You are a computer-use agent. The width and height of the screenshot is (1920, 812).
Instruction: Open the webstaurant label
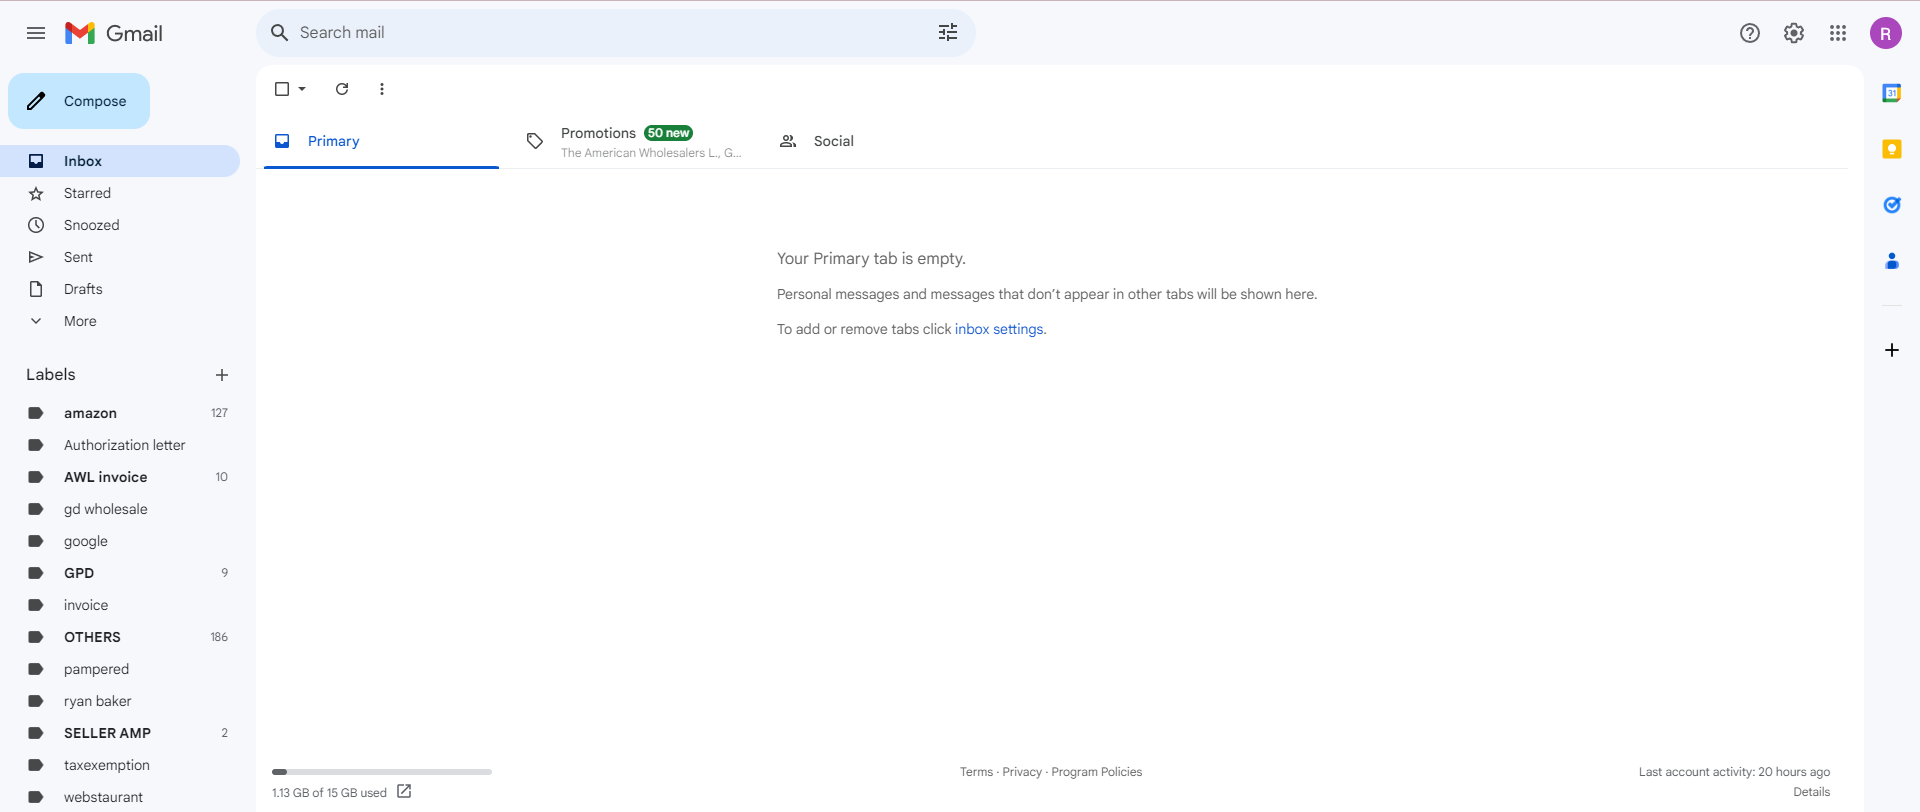click(120, 797)
